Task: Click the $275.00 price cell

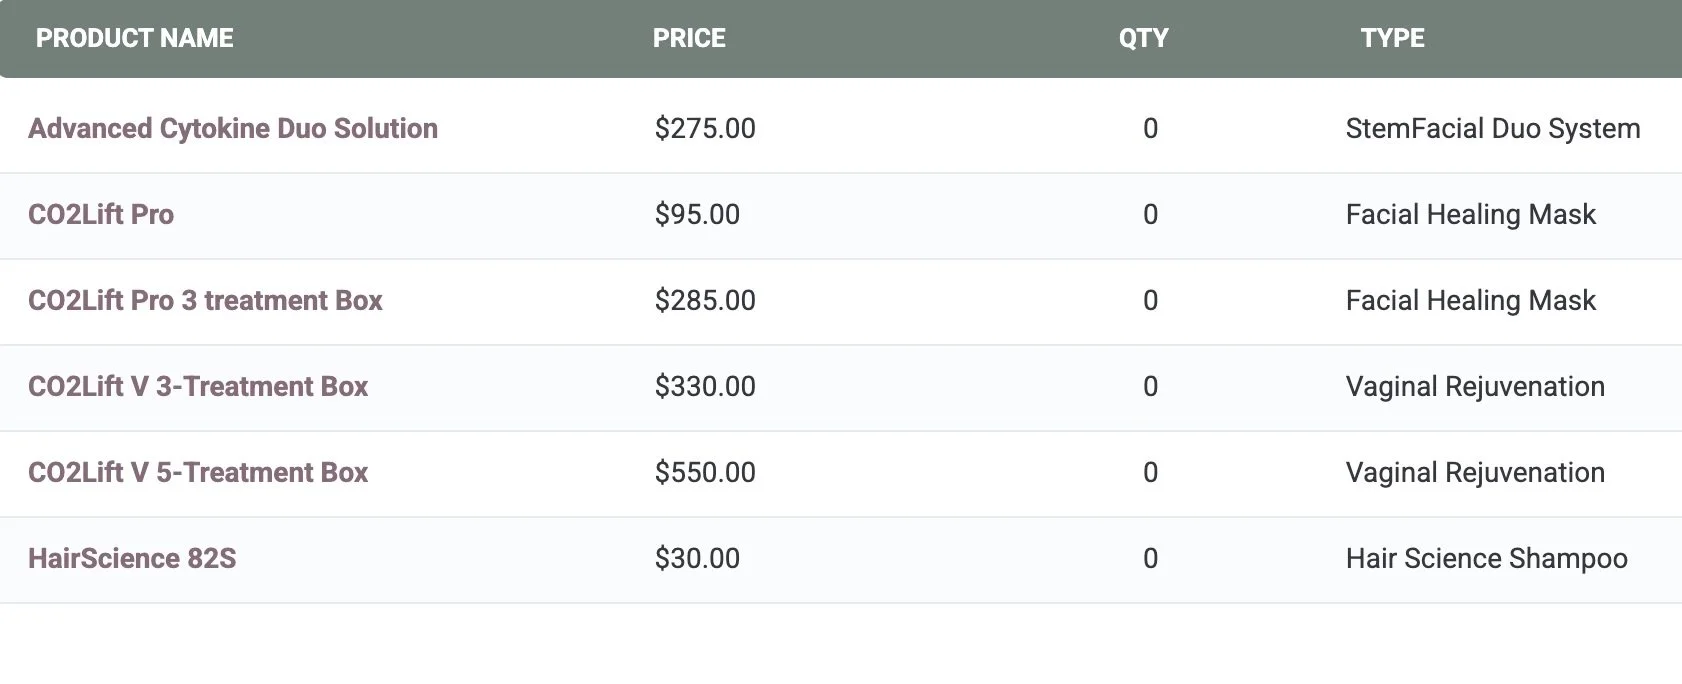Action: pyautogui.click(x=705, y=128)
